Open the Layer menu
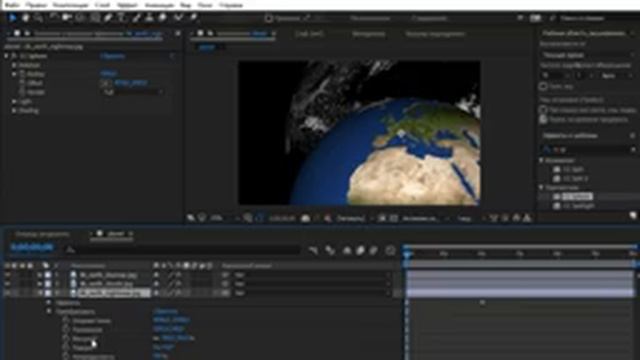 pyautogui.click(x=102, y=5)
